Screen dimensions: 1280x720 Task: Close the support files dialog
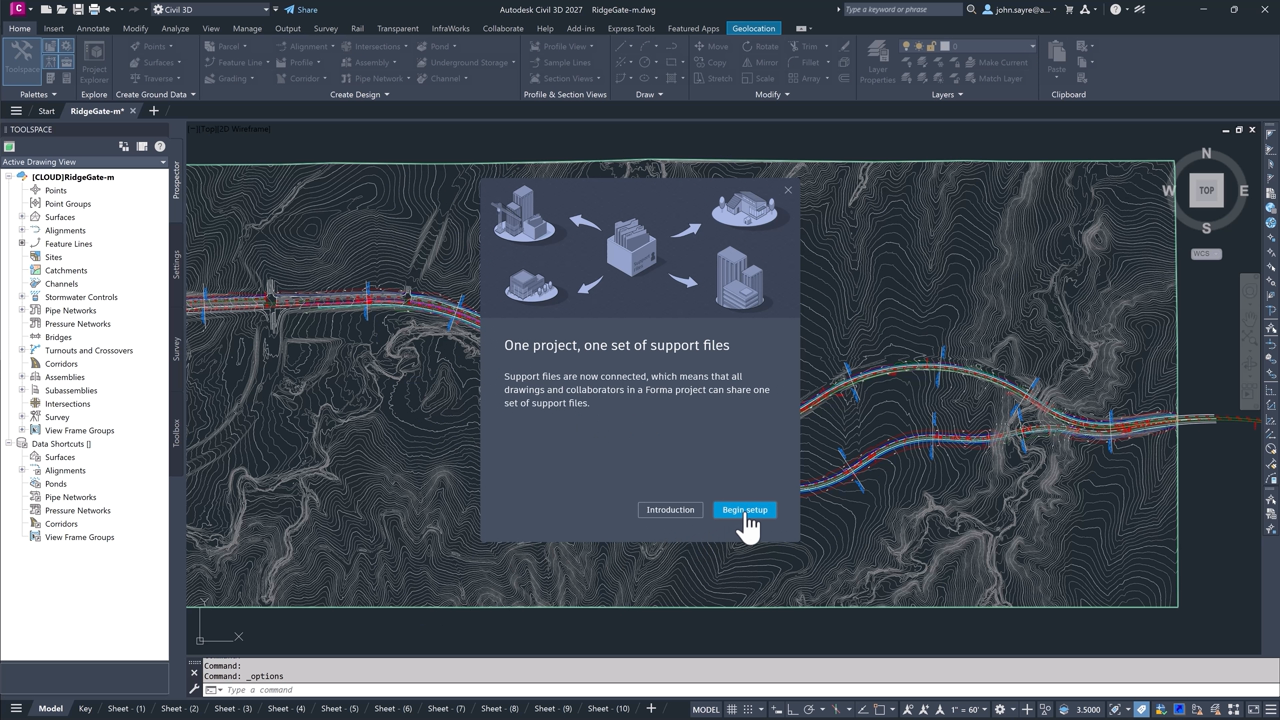788,190
